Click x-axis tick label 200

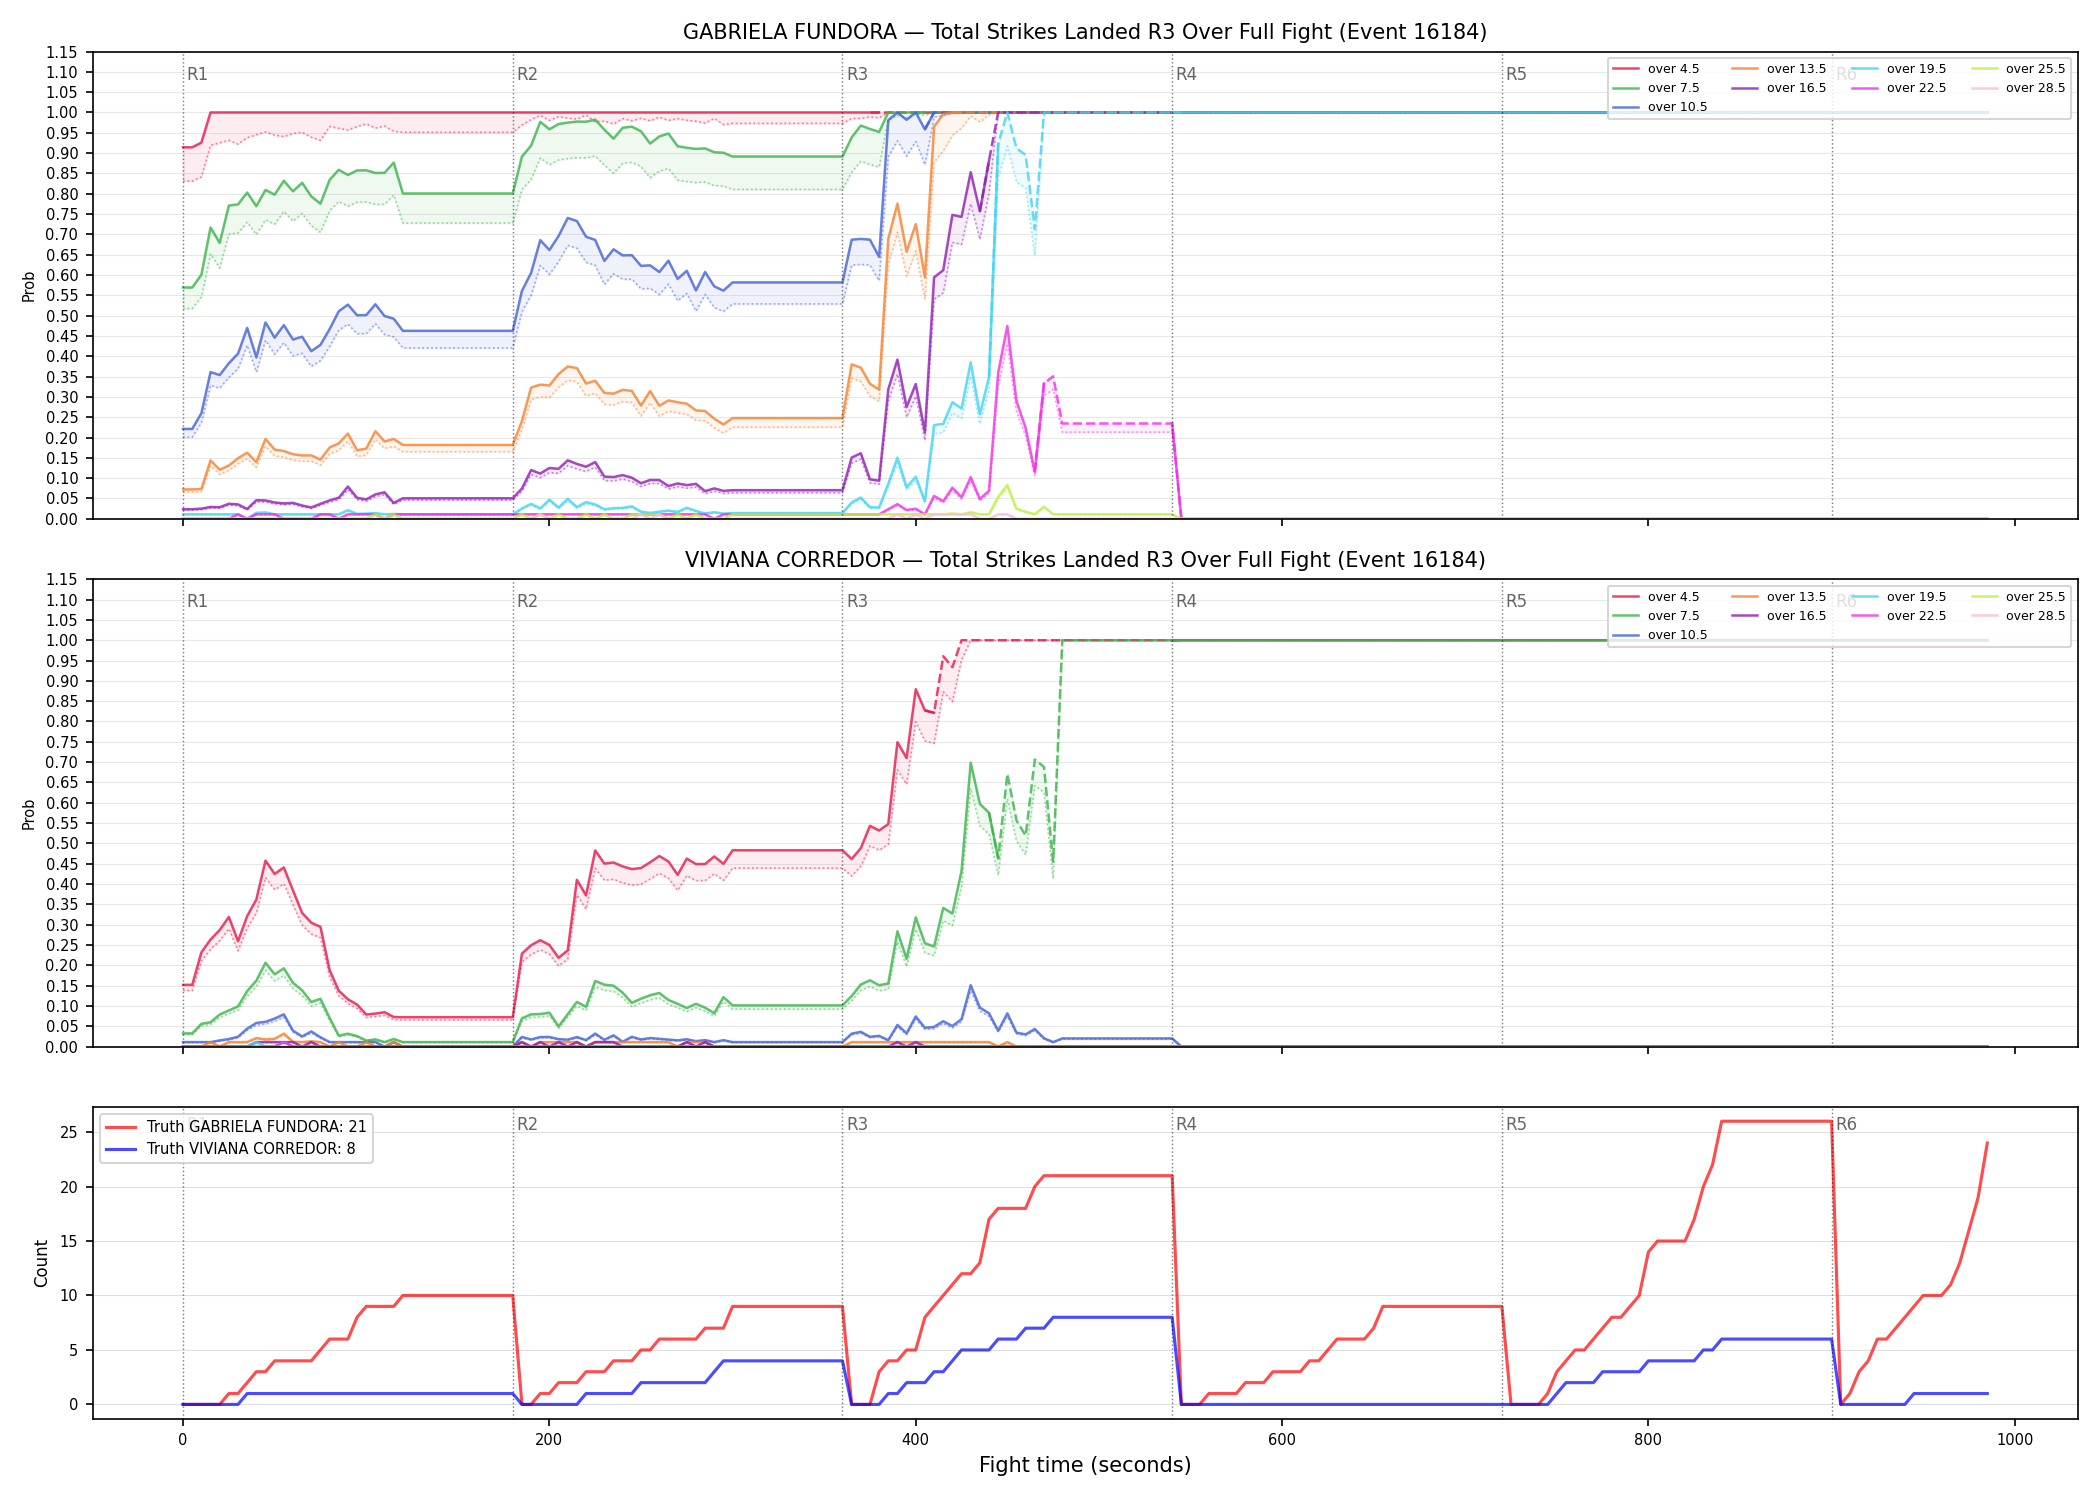(x=548, y=1440)
